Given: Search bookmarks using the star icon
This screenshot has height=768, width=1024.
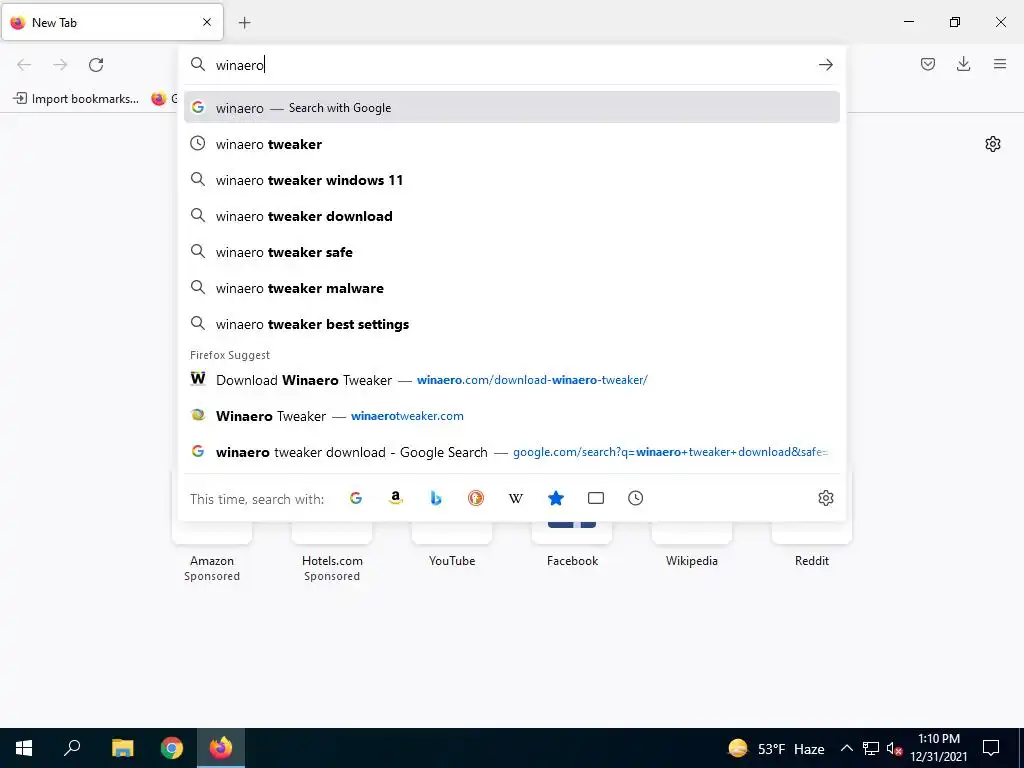Looking at the screenshot, I should point(556,498).
